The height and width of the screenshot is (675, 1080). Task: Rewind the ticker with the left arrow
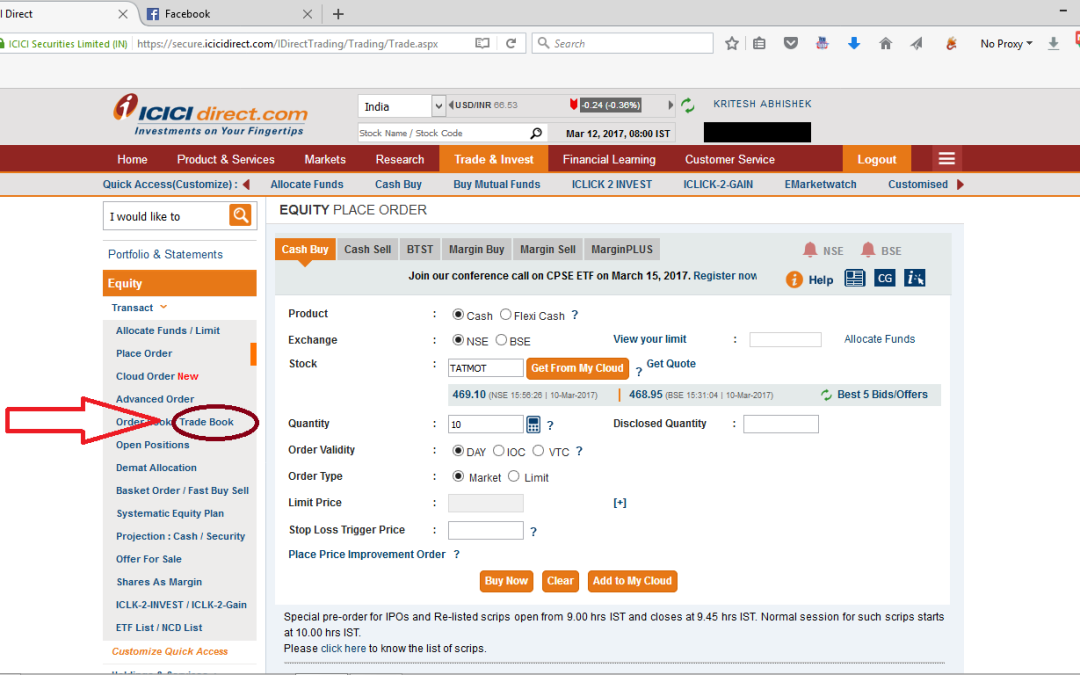(x=450, y=105)
